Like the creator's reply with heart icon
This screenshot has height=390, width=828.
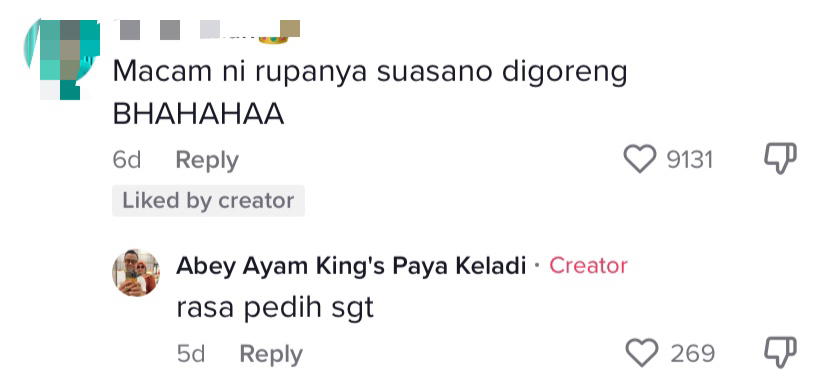pos(642,353)
